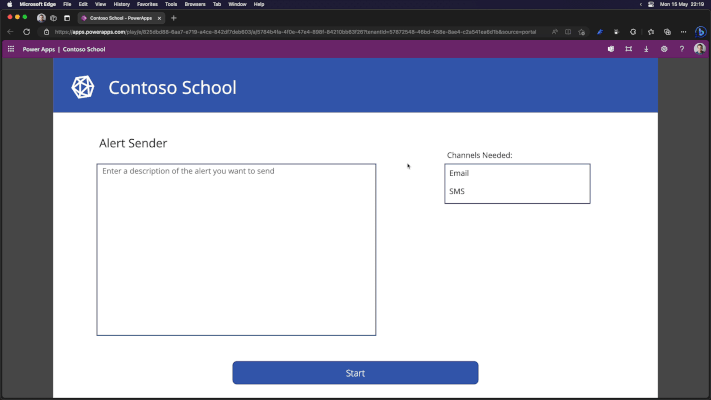Click Contoso School in the purple header
Image resolution: width=711 pixels, height=400 pixels.
tap(84, 49)
